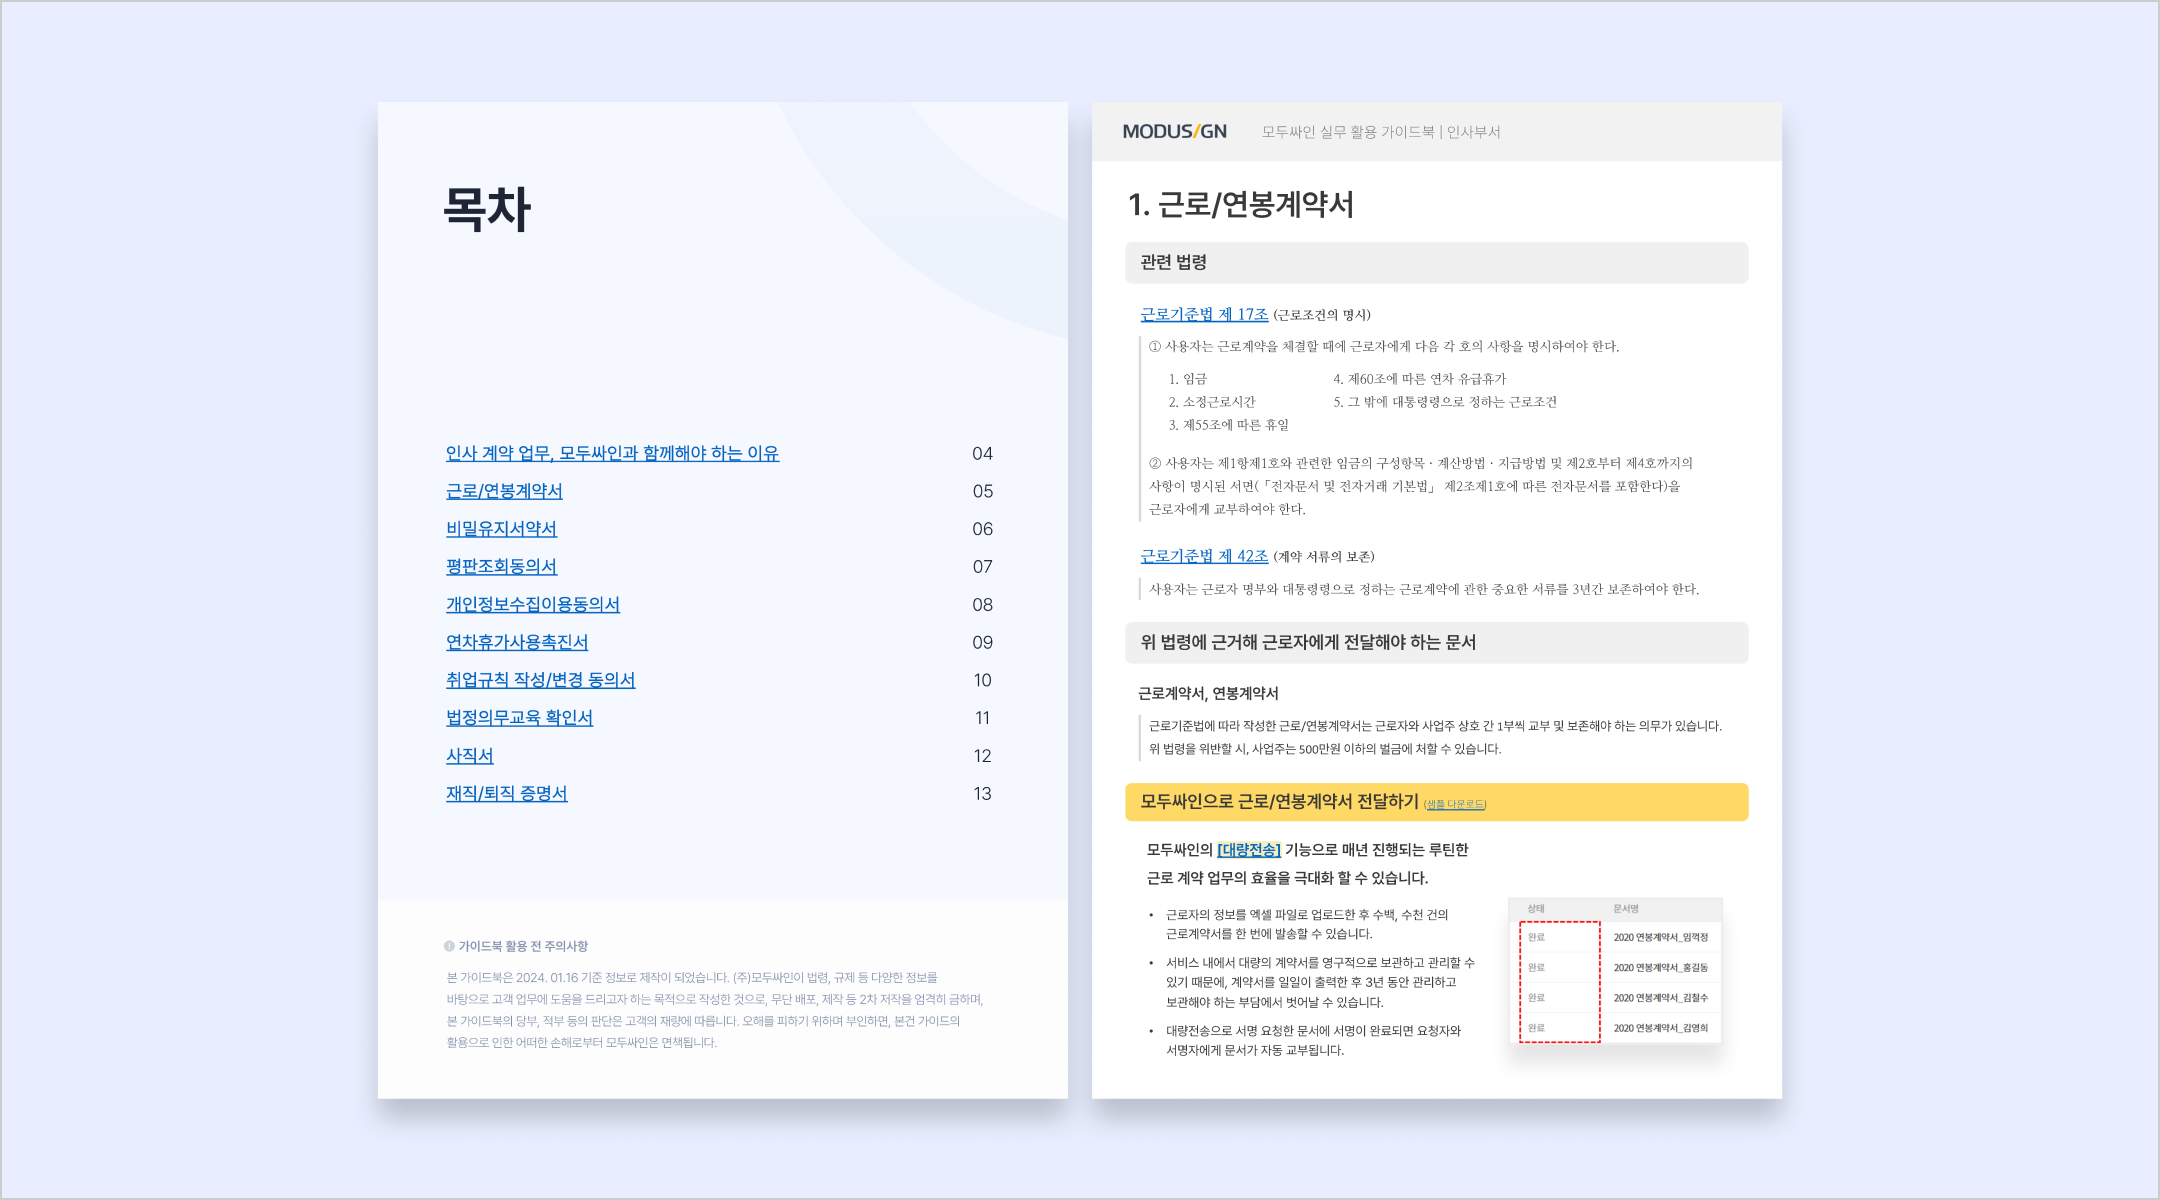Click bullet starting '대량전송으로 서명 요청한 문서에'
2160x1200 pixels.
coord(1313,1040)
